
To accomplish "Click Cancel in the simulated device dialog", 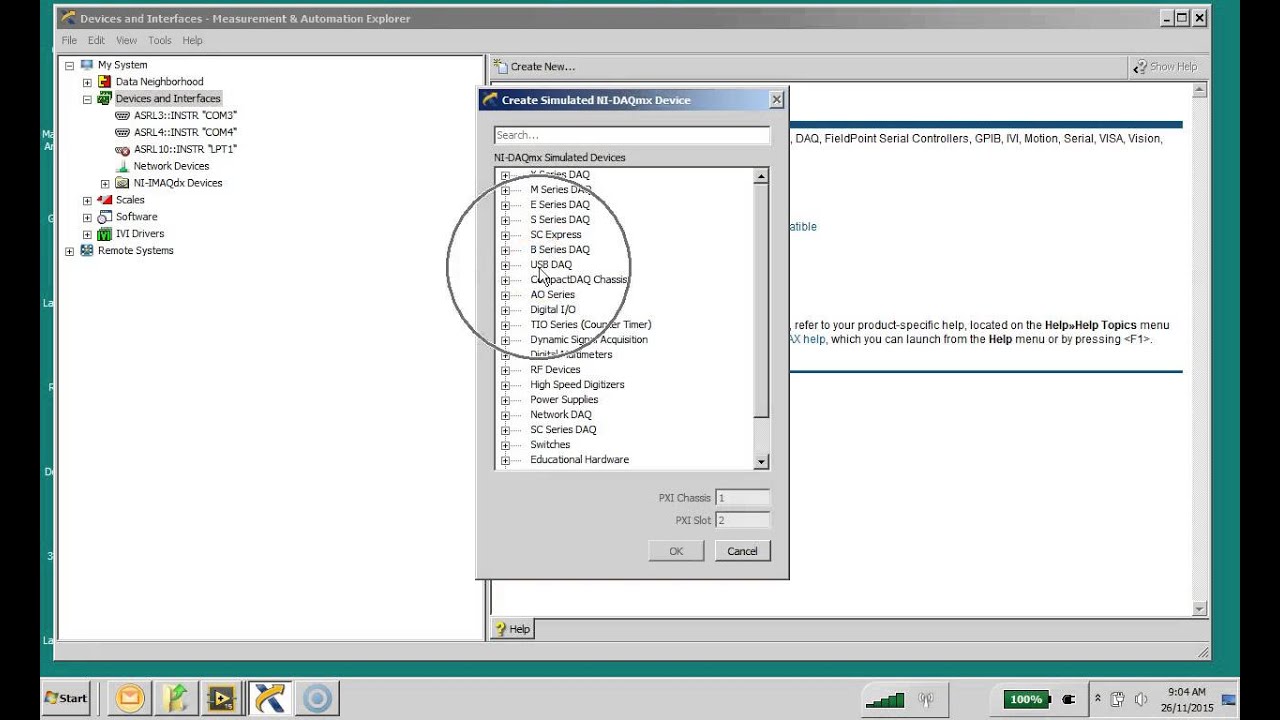I will tap(742, 551).
